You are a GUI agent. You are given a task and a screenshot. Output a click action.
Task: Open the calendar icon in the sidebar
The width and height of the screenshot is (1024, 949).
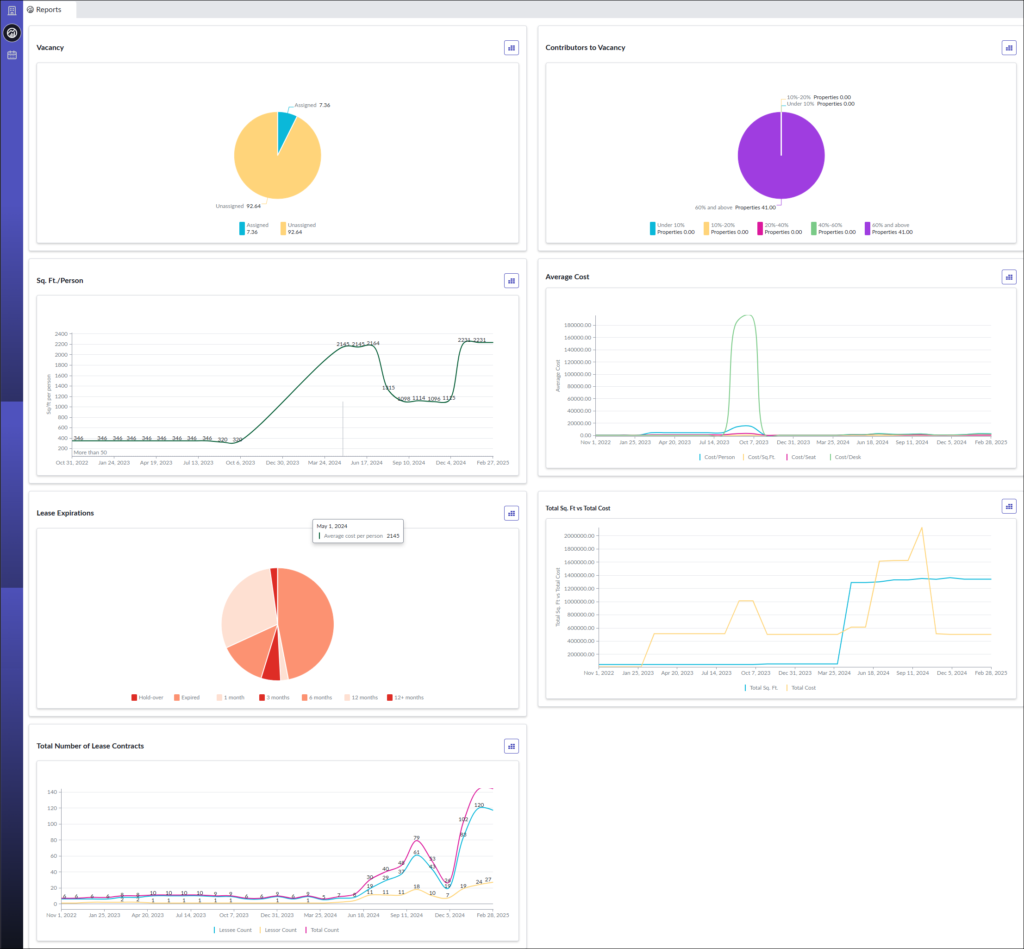[12, 54]
